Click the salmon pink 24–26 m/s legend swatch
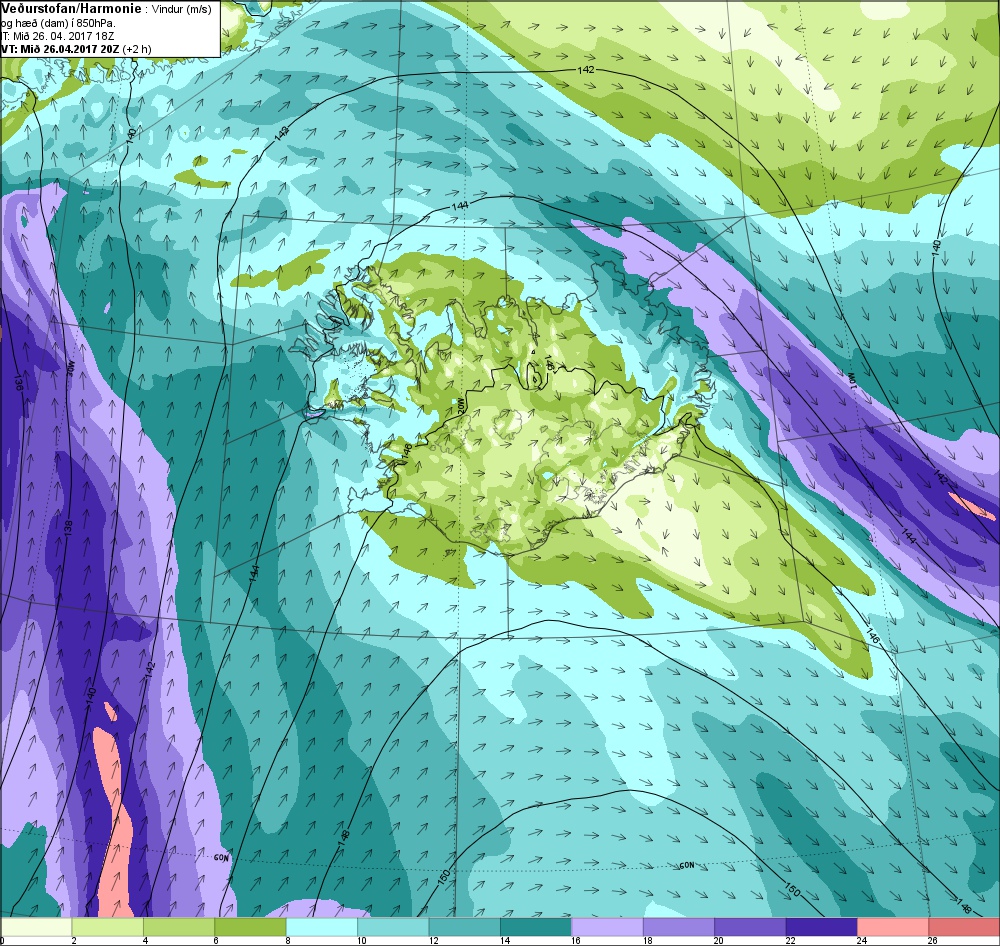This screenshot has height=946, width=1000. (893, 926)
